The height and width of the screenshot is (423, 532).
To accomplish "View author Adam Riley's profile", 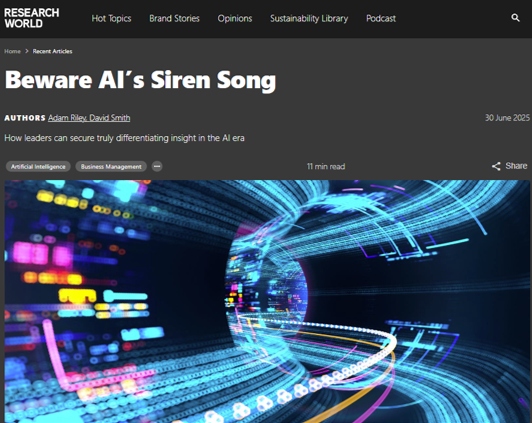I will pyautogui.click(x=68, y=118).
